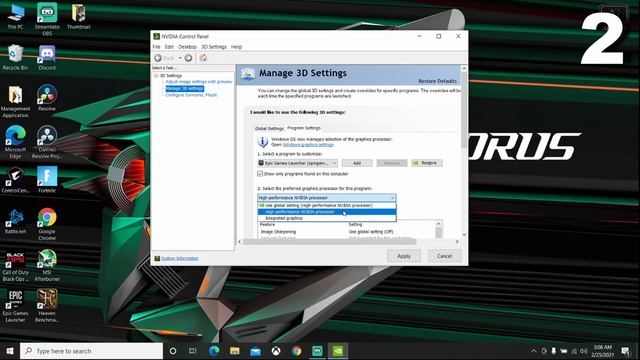
Task: Open the Edit menu
Action: (169, 47)
